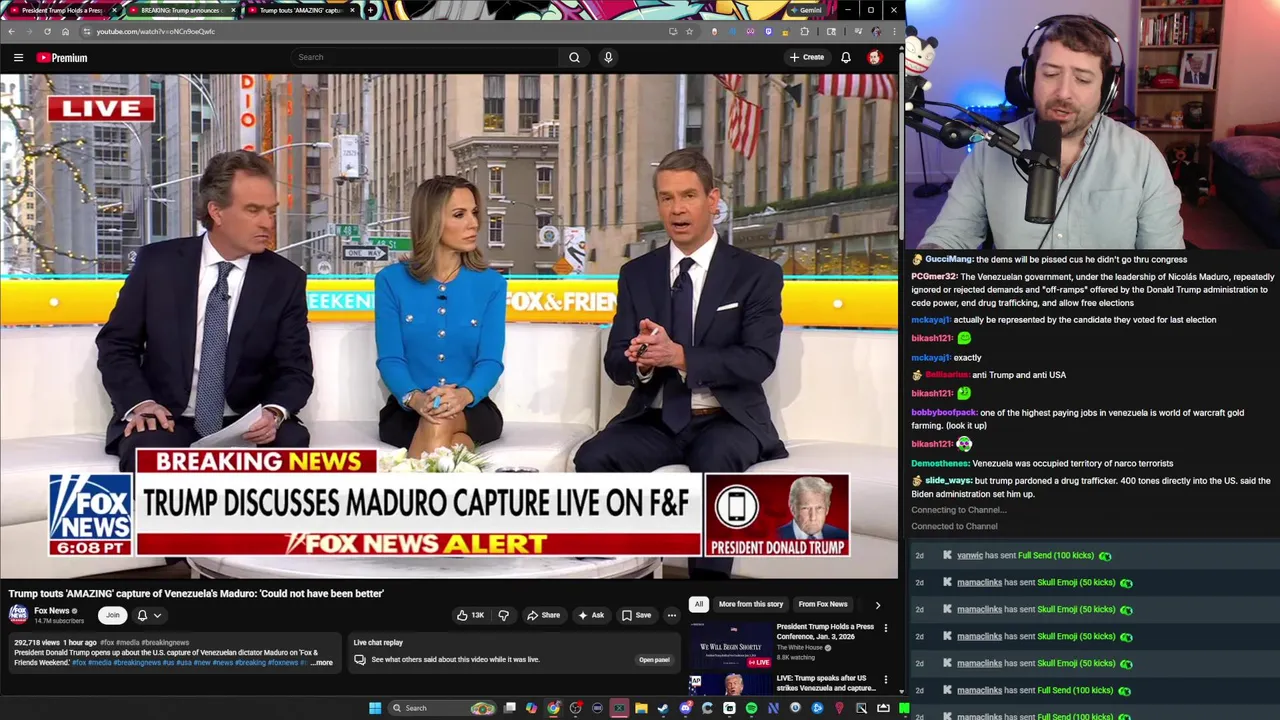Open Fox News channel avatar

tap(18, 614)
